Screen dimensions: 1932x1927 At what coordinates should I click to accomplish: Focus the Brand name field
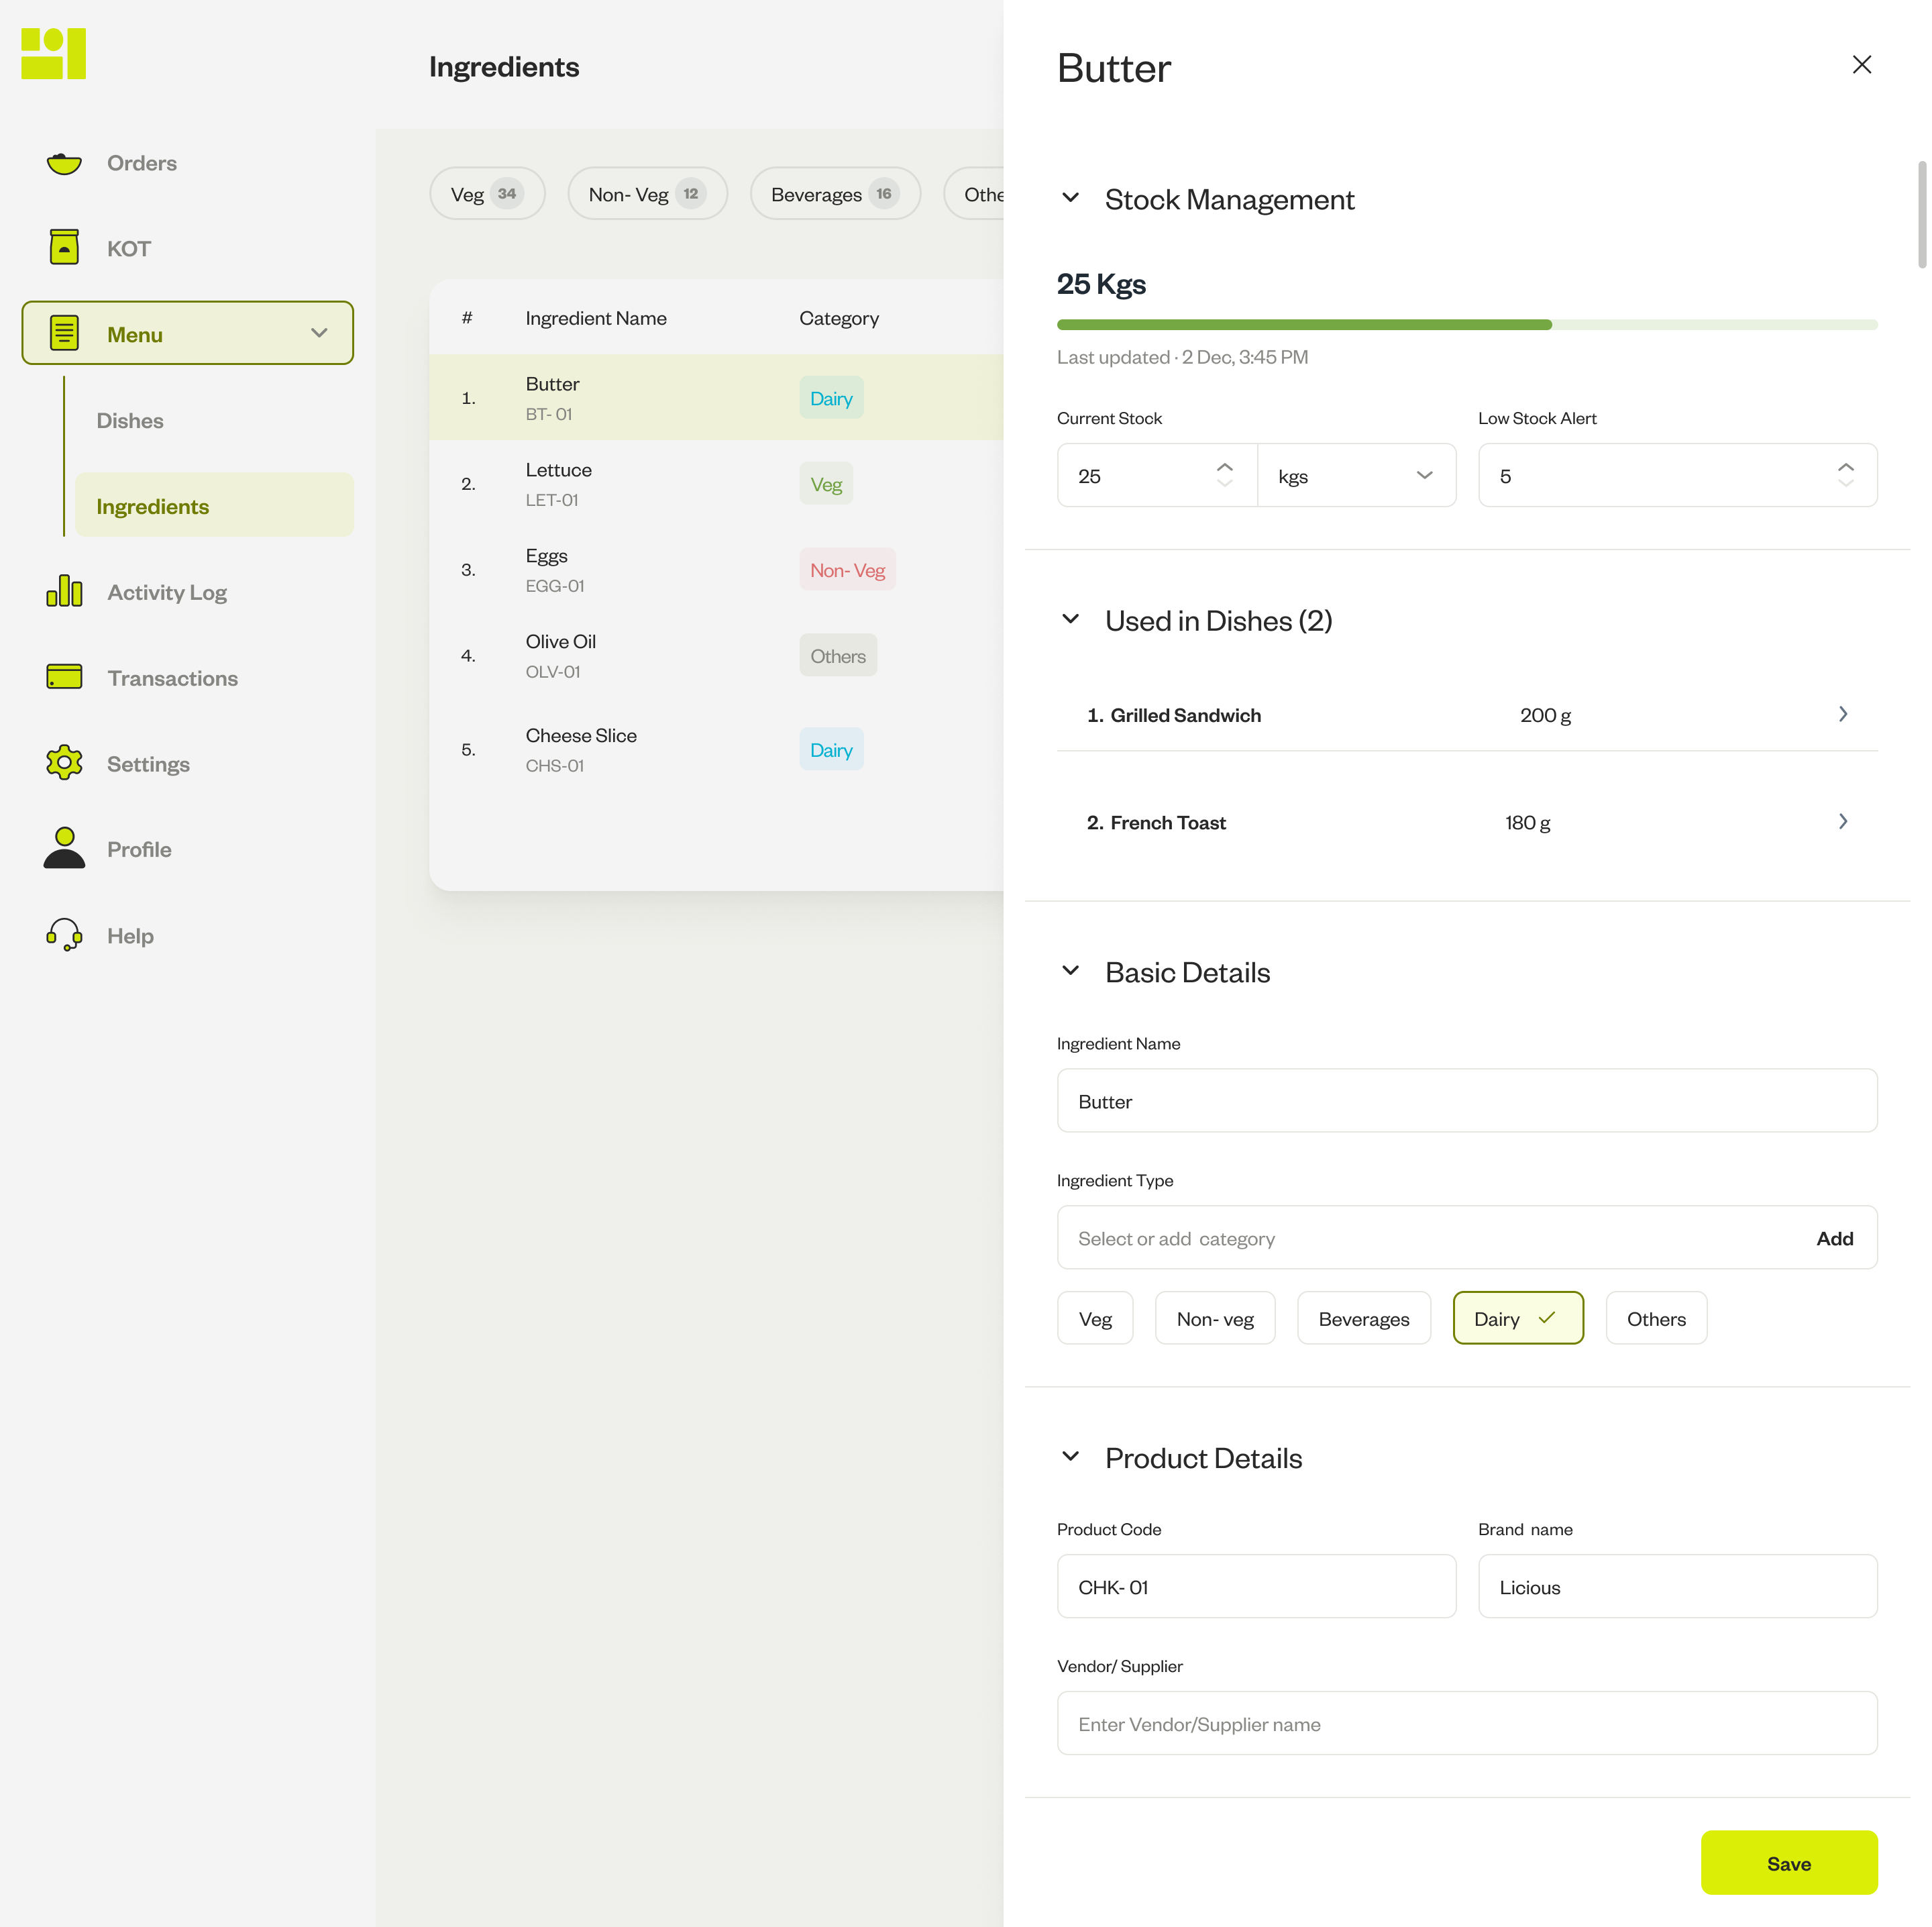[x=1677, y=1586]
